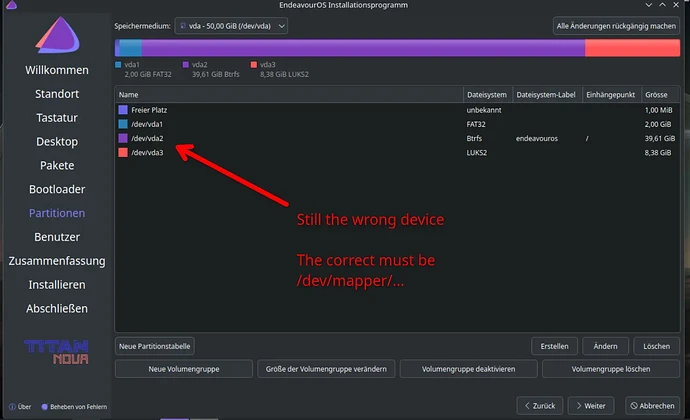This screenshot has width=690, height=420.
Task: Select the /dev/vda3 partition row
Action: [x=397, y=152]
